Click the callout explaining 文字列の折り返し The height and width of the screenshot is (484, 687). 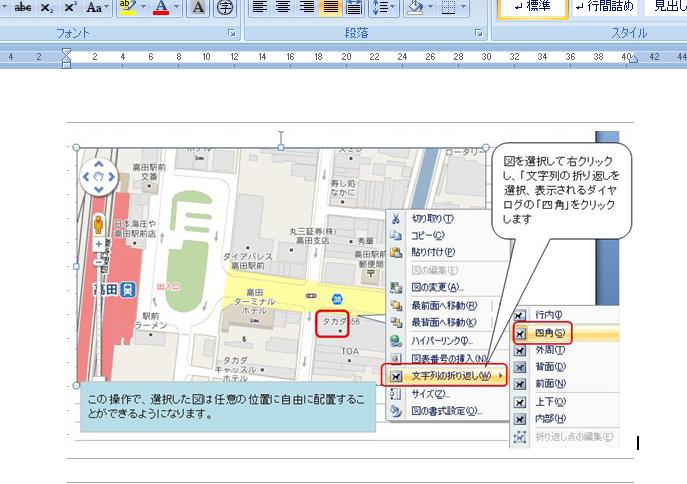[561, 191]
